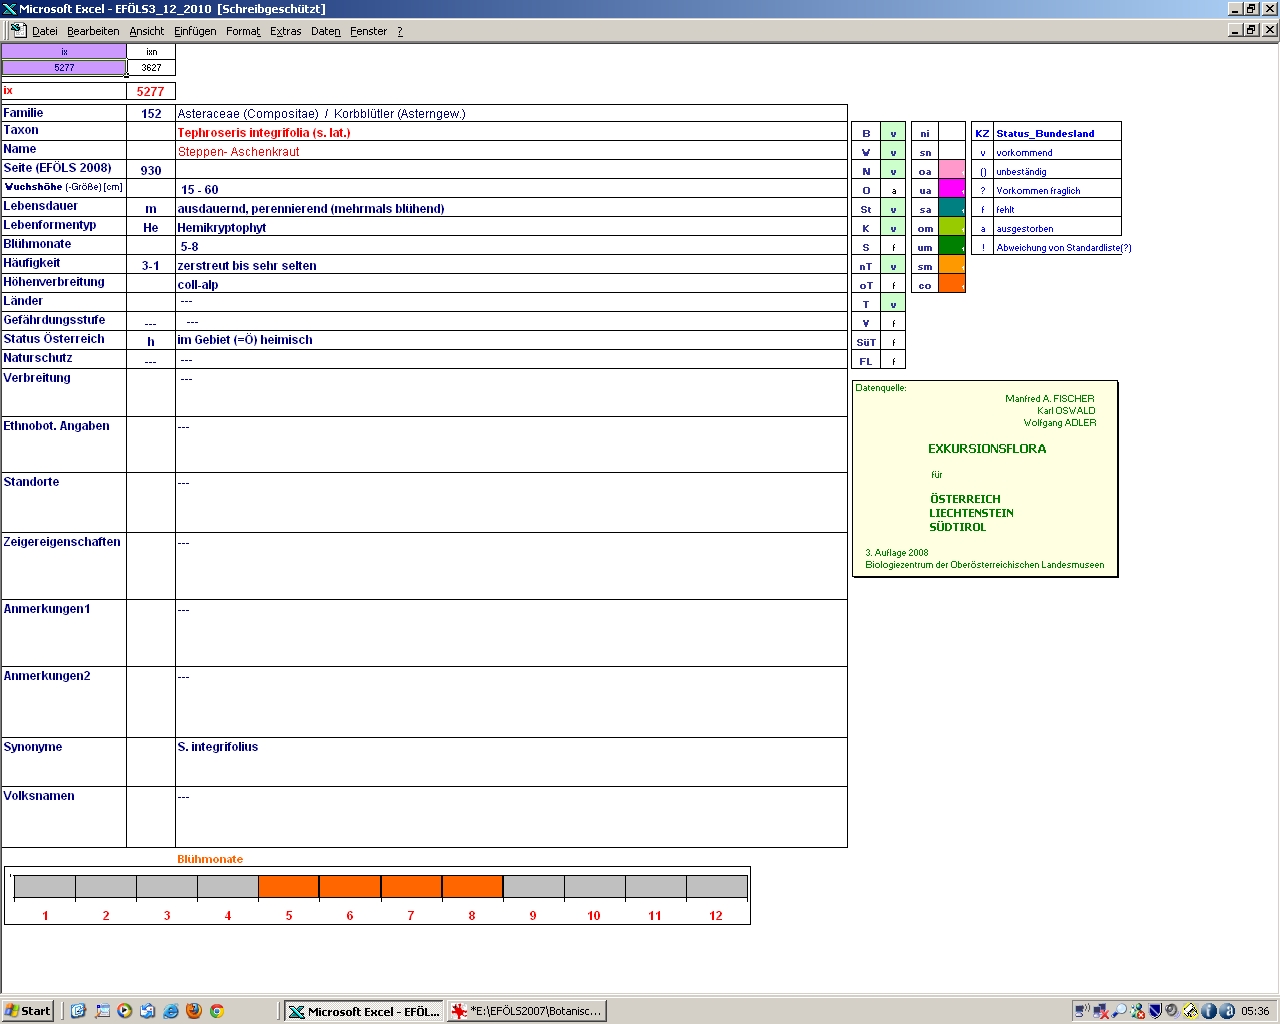
Task: Select the magenta 'ua' color cell
Action: click(952, 189)
